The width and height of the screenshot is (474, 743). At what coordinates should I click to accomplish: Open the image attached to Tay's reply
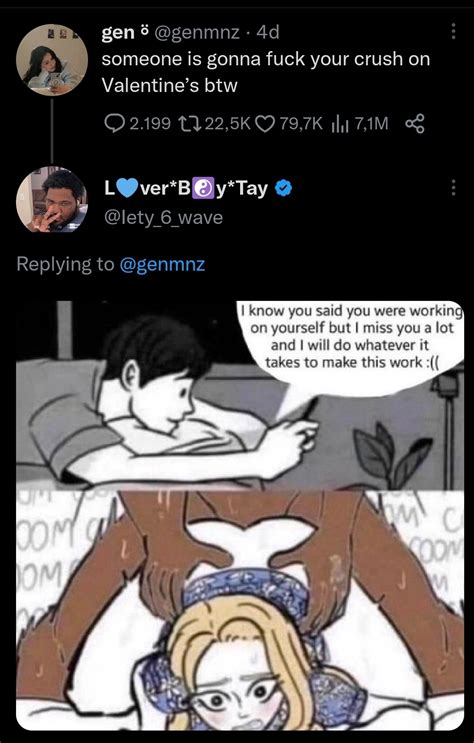[240, 515]
